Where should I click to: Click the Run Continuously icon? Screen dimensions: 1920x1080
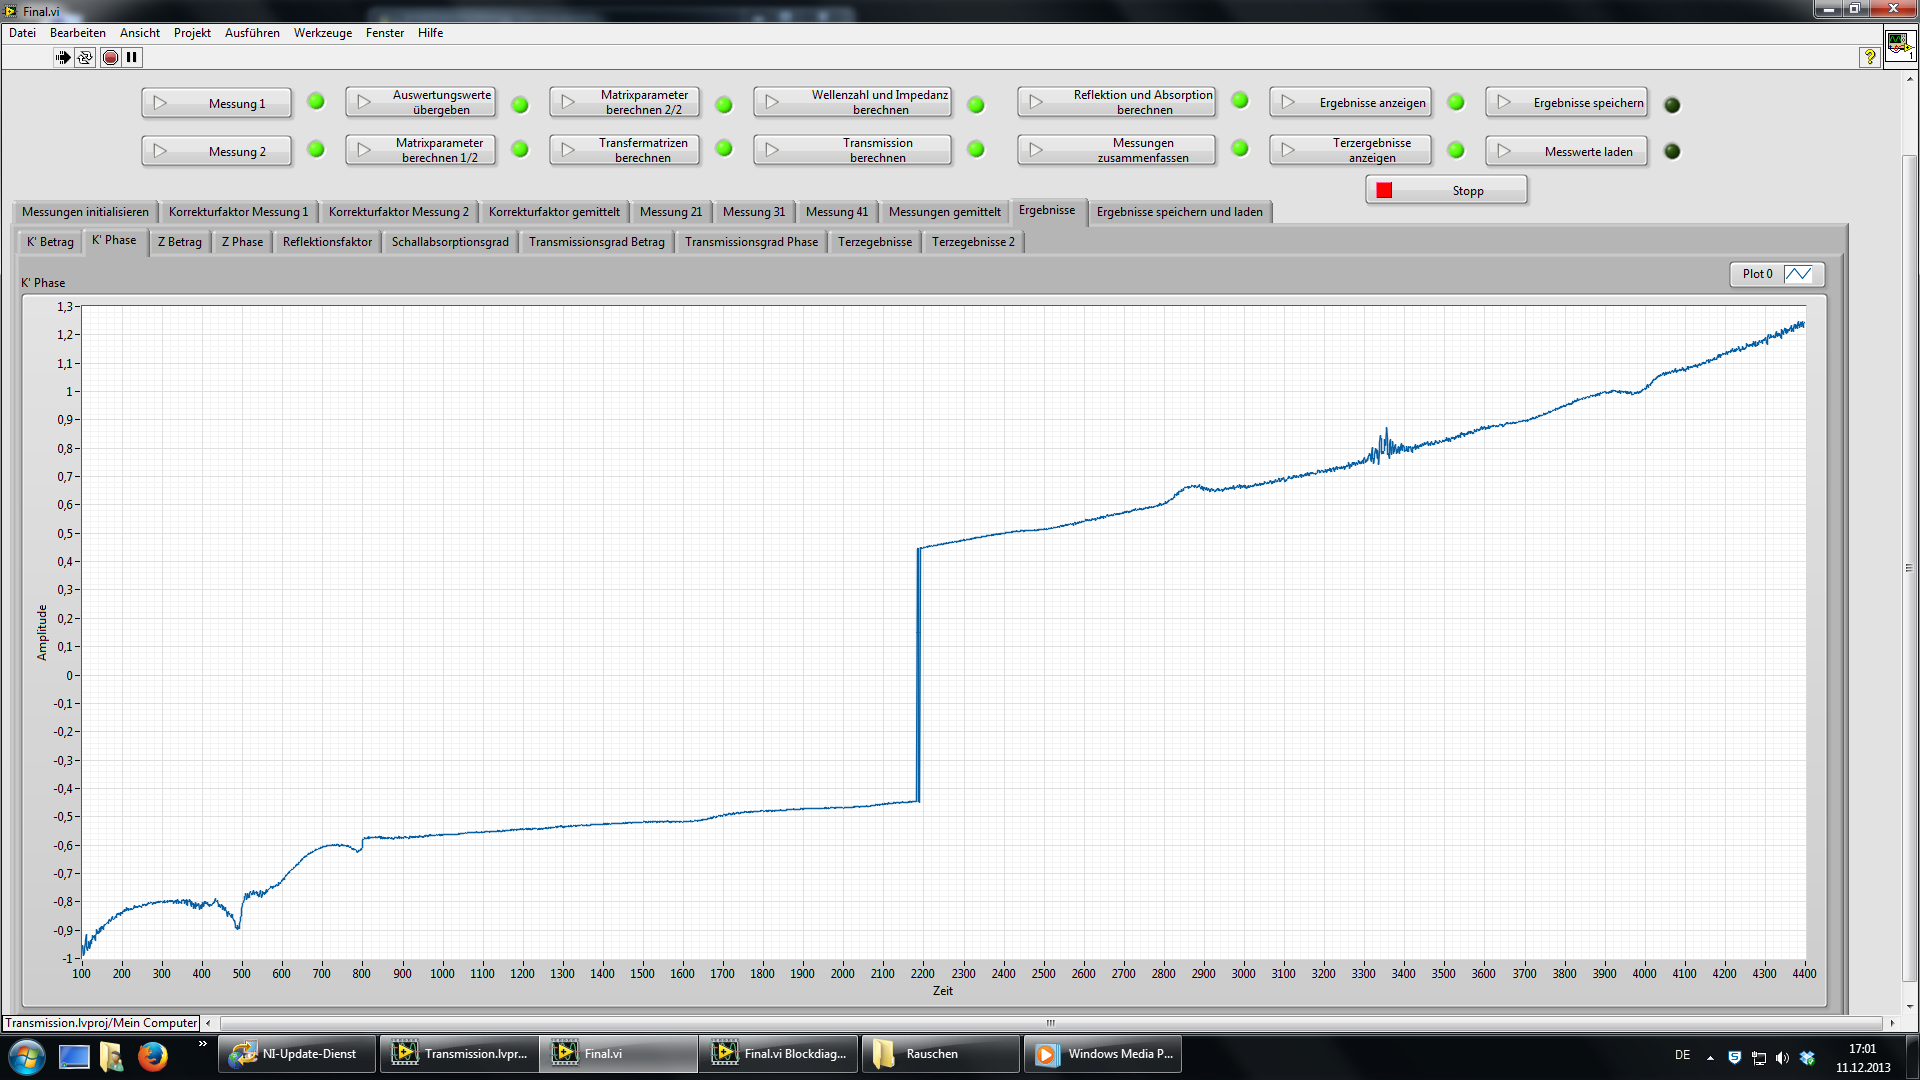(85, 58)
